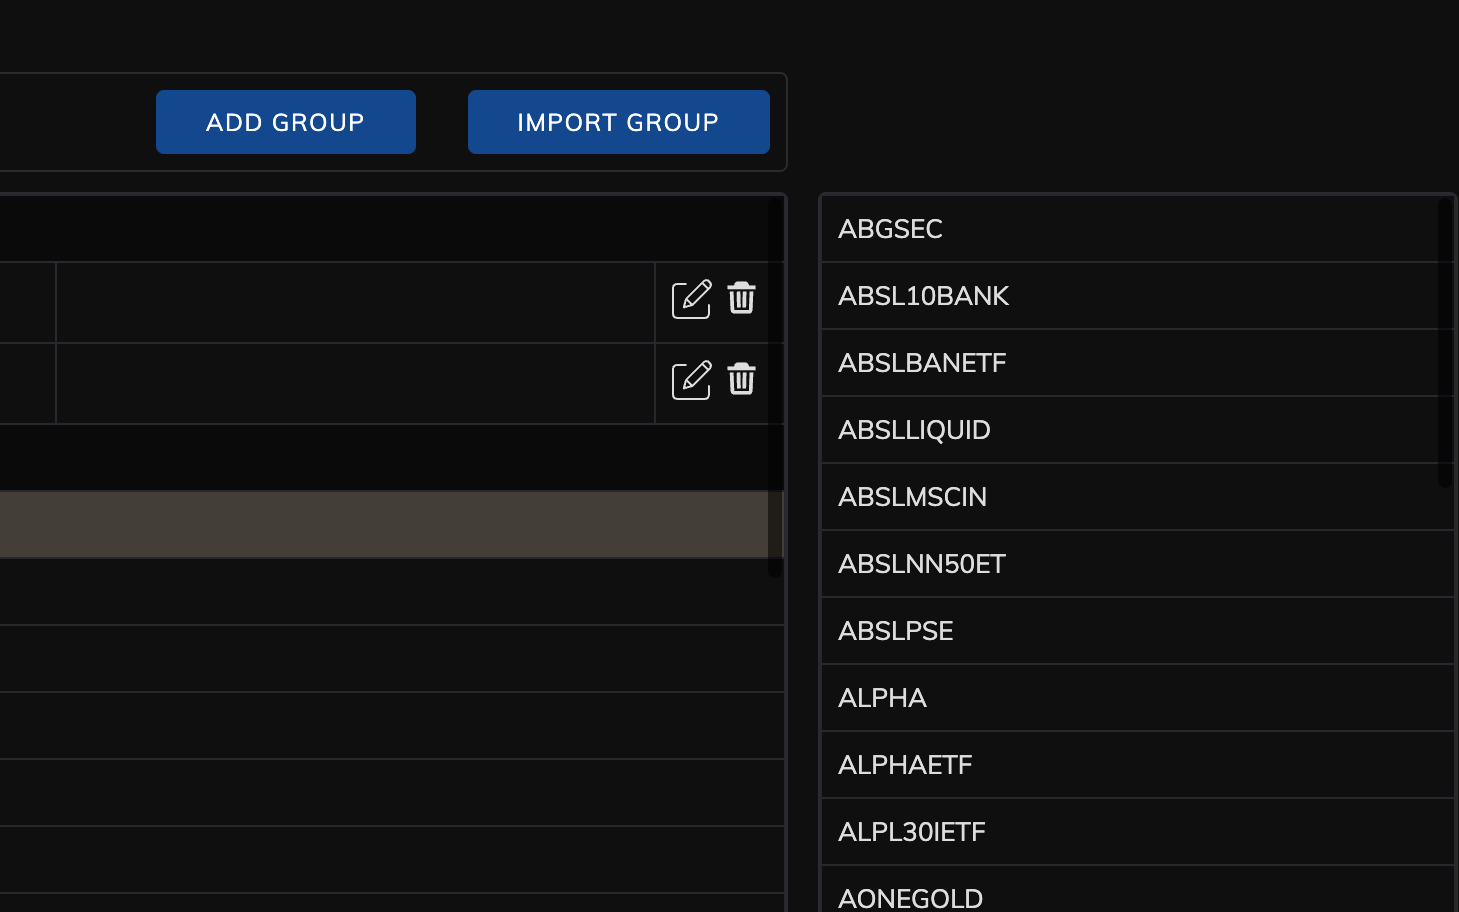Choose ABSLBANETF from the list
1459x912 pixels.
coord(1137,363)
